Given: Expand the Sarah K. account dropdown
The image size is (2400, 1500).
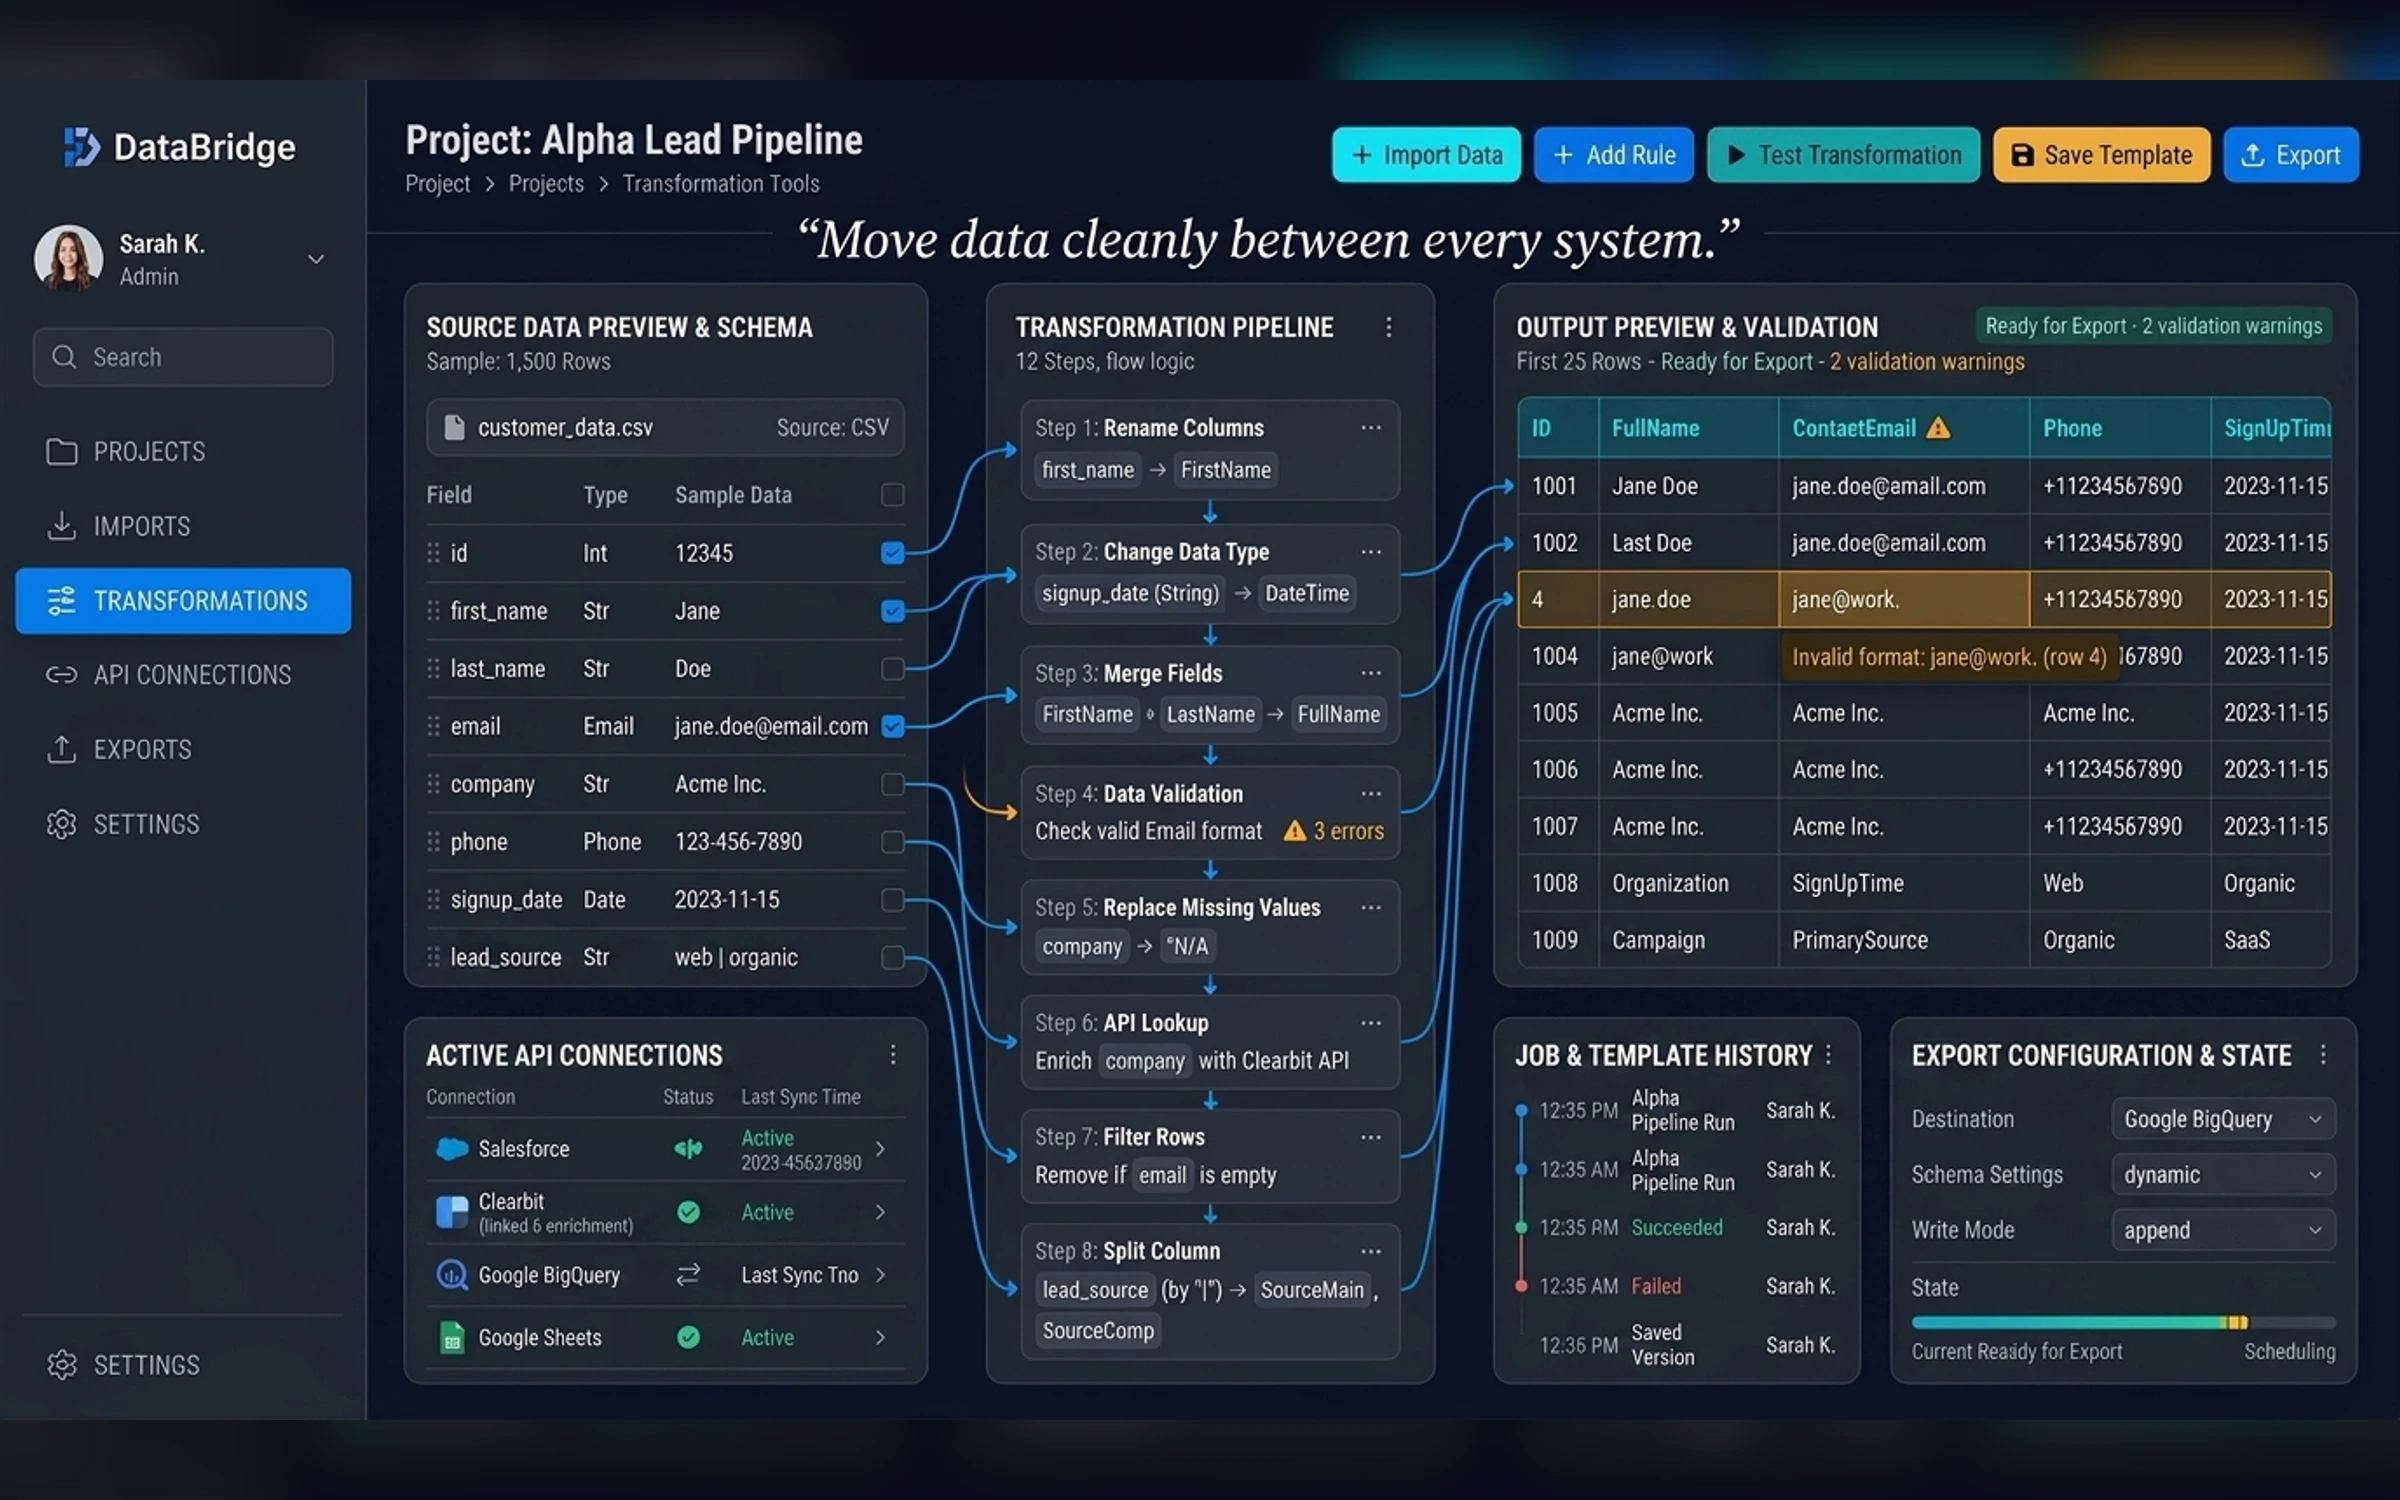Looking at the screenshot, I should pyautogui.click(x=316, y=259).
